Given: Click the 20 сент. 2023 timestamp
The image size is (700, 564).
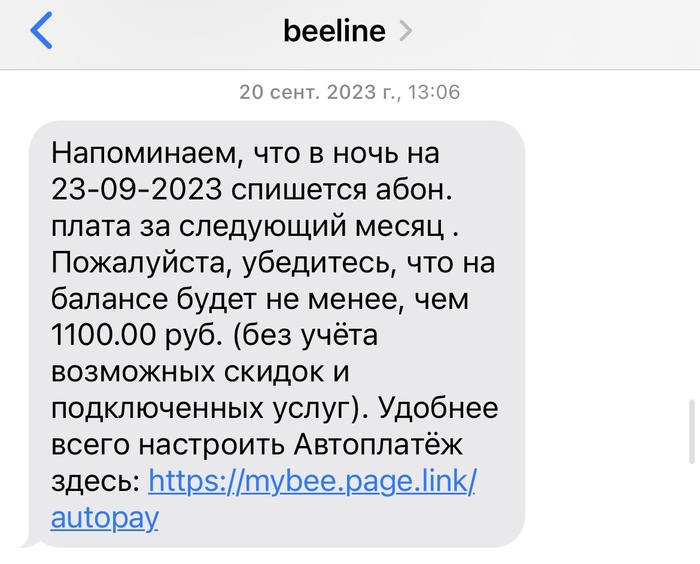Looking at the screenshot, I should coord(349,93).
